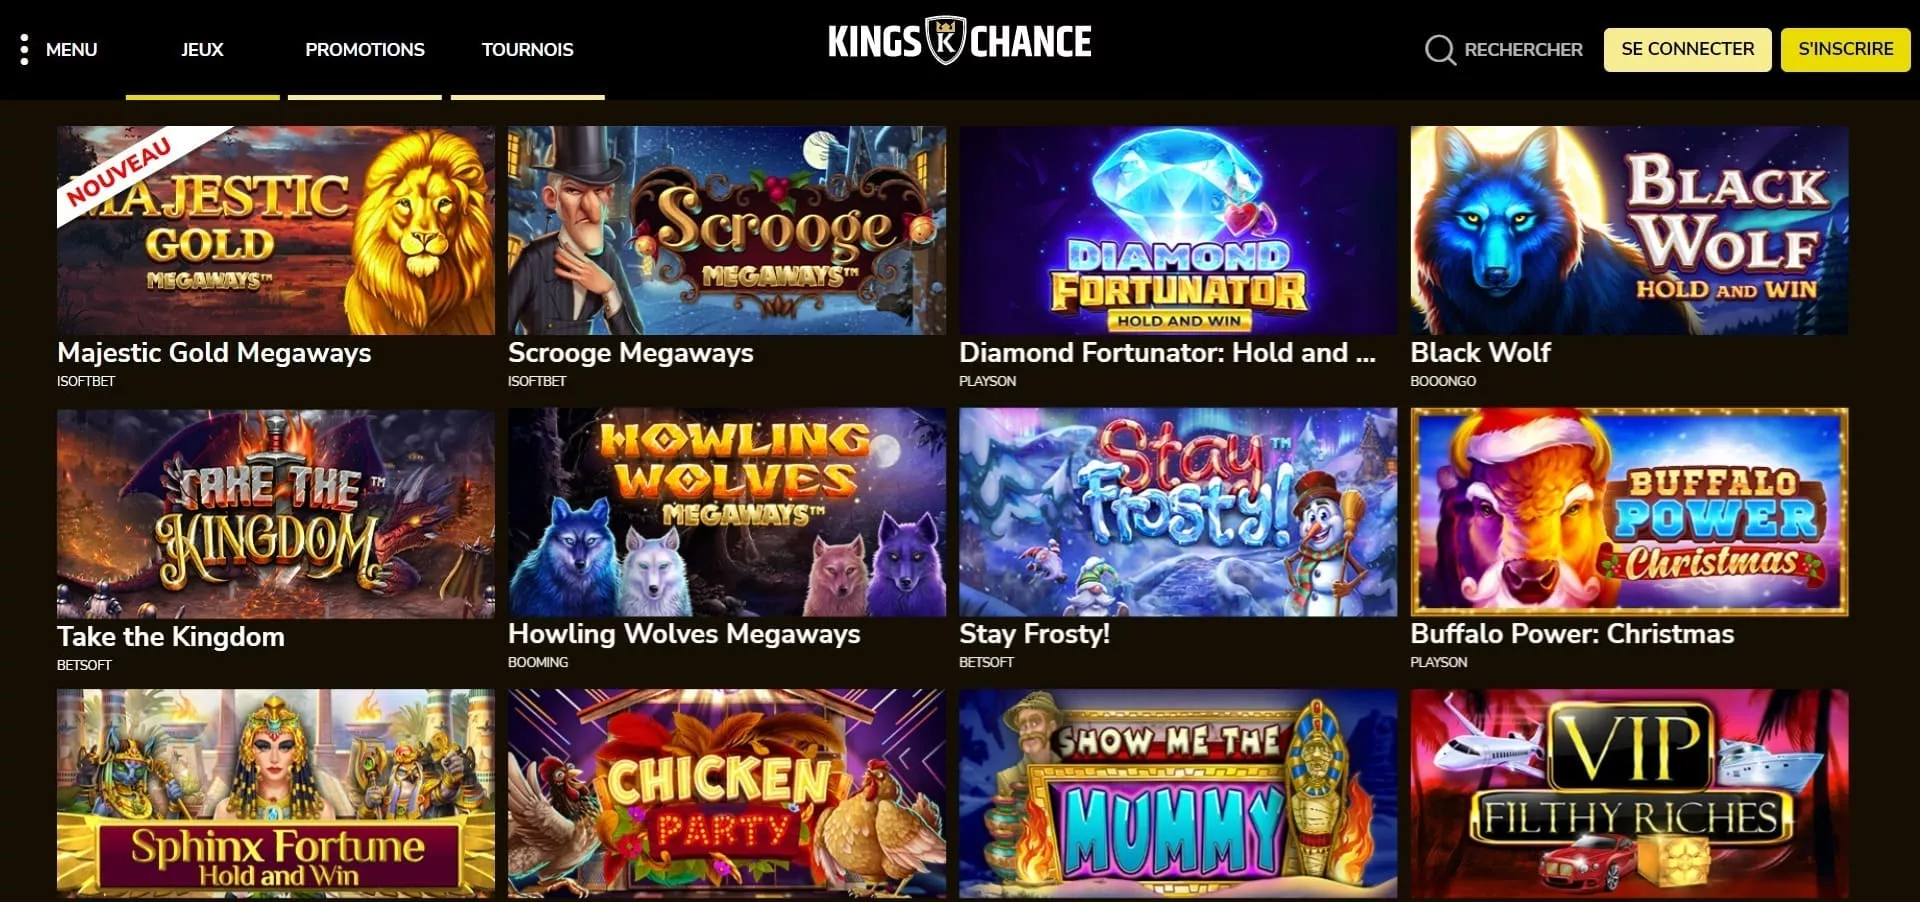Image resolution: width=1920 pixels, height=902 pixels.
Task: Launch the Scrooge Megaways game thumbnail
Action: pos(727,230)
